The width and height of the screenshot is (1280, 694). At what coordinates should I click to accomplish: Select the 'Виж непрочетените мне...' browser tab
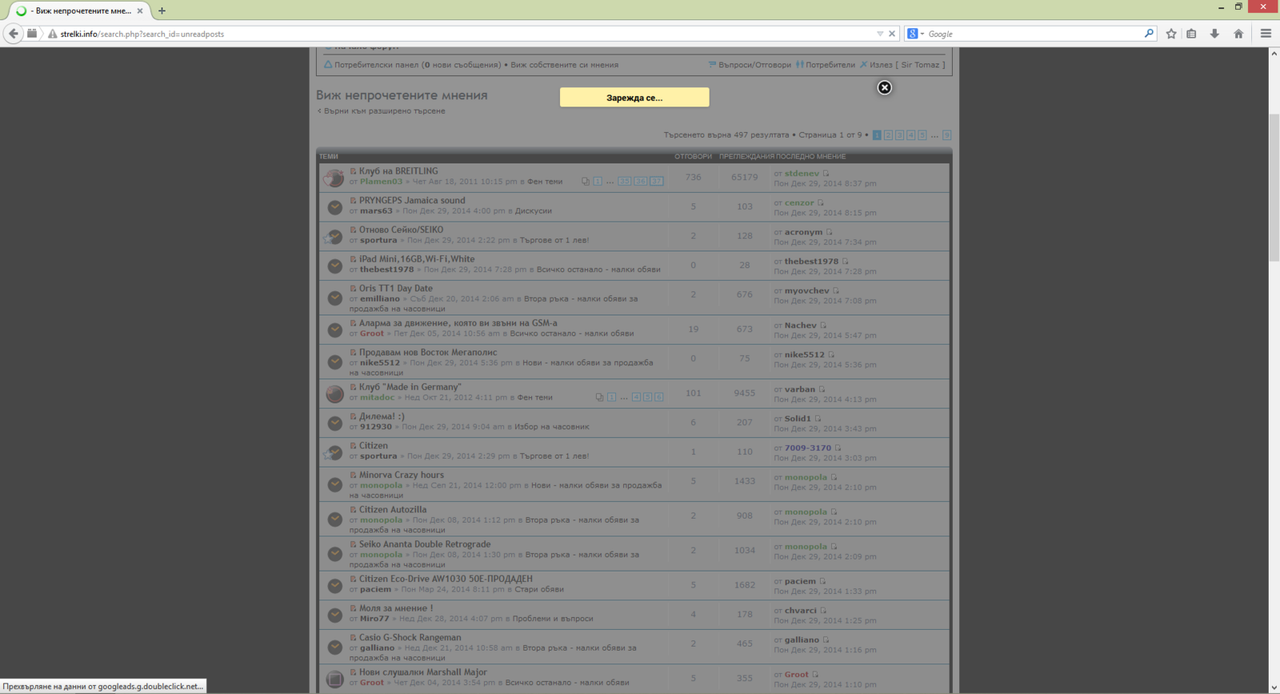pyautogui.click(x=78, y=11)
